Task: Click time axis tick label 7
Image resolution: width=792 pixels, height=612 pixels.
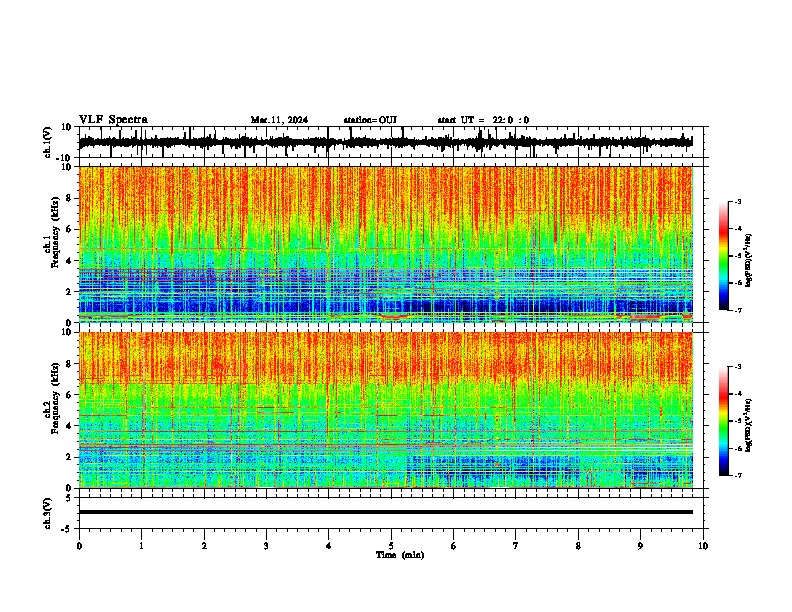Action: pos(516,546)
